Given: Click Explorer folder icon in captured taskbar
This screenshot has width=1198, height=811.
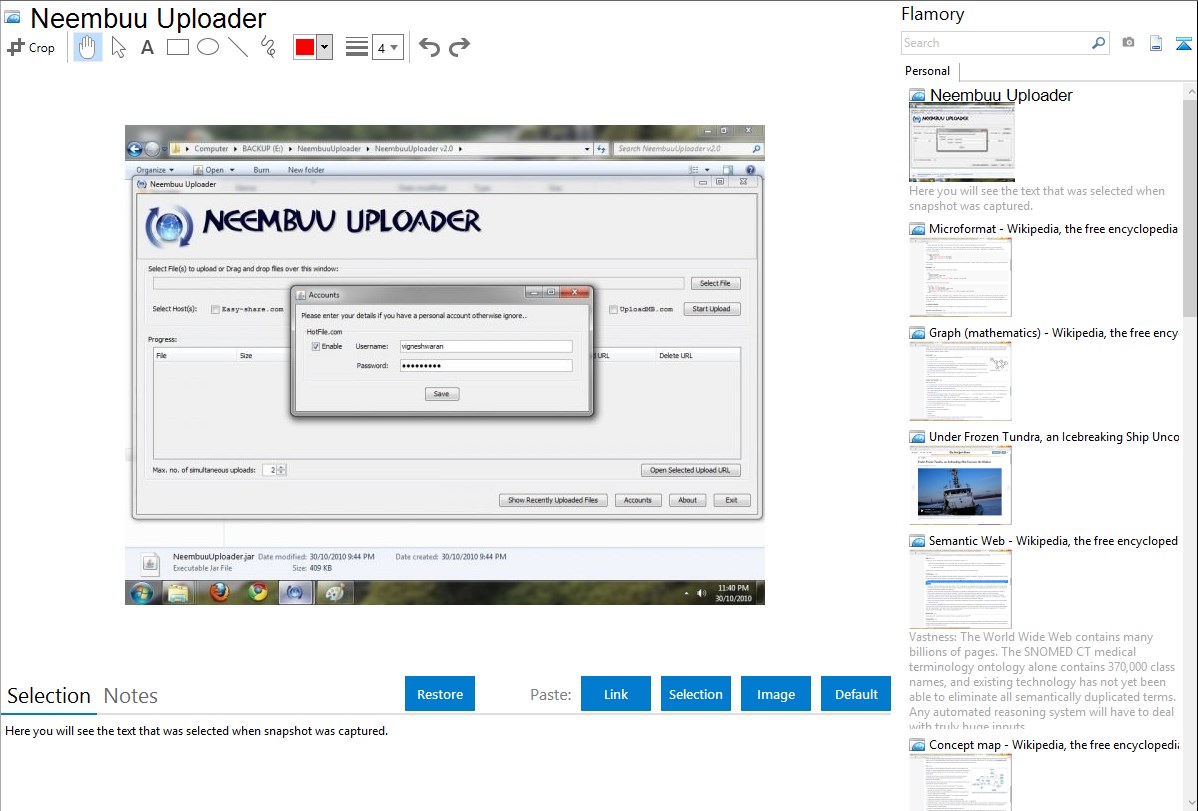Looking at the screenshot, I should click(179, 592).
